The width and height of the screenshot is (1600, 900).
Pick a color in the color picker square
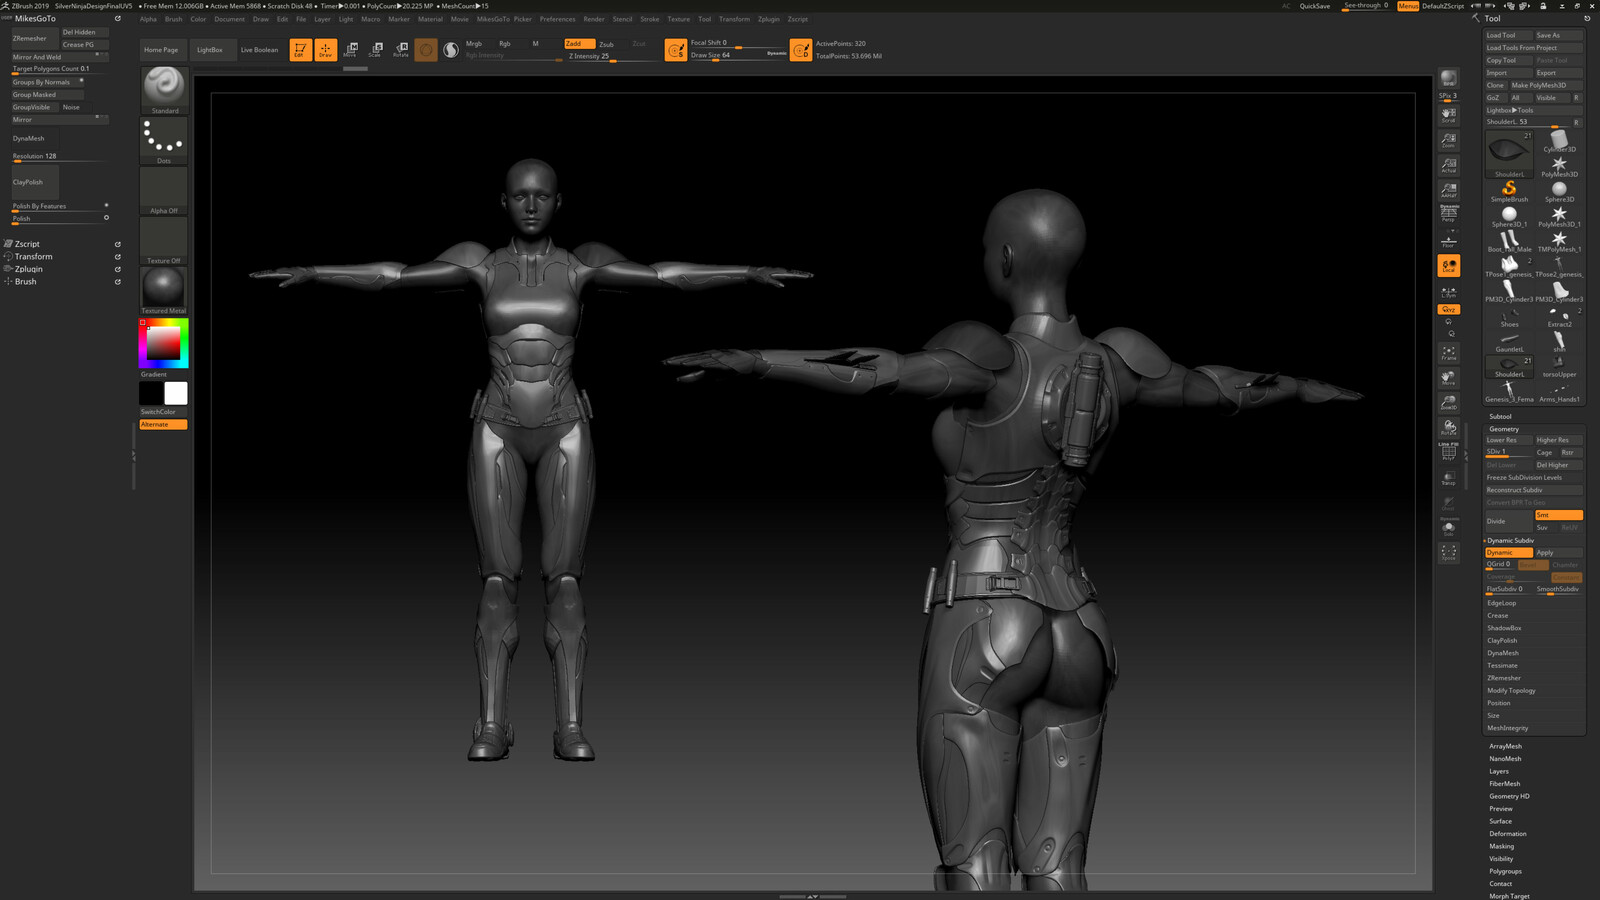point(164,344)
